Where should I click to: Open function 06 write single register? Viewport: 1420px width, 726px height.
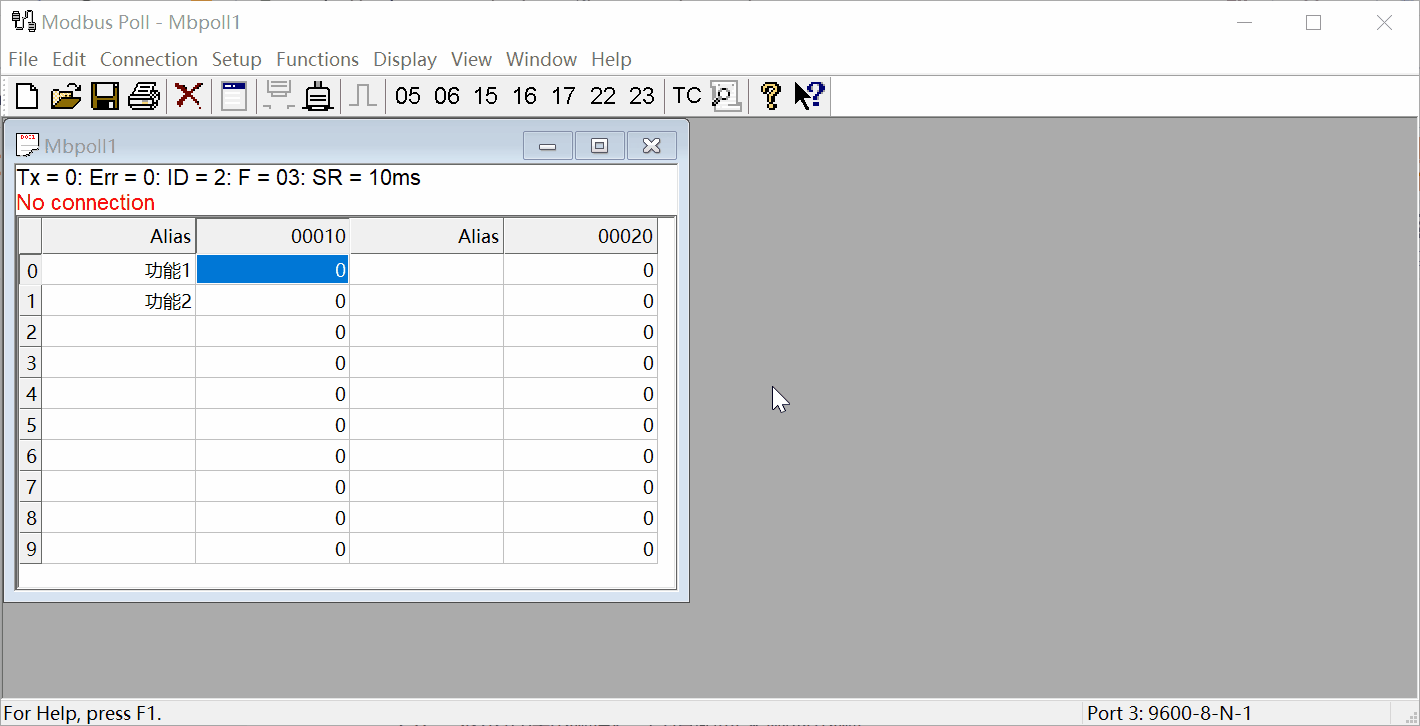(447, 96)
